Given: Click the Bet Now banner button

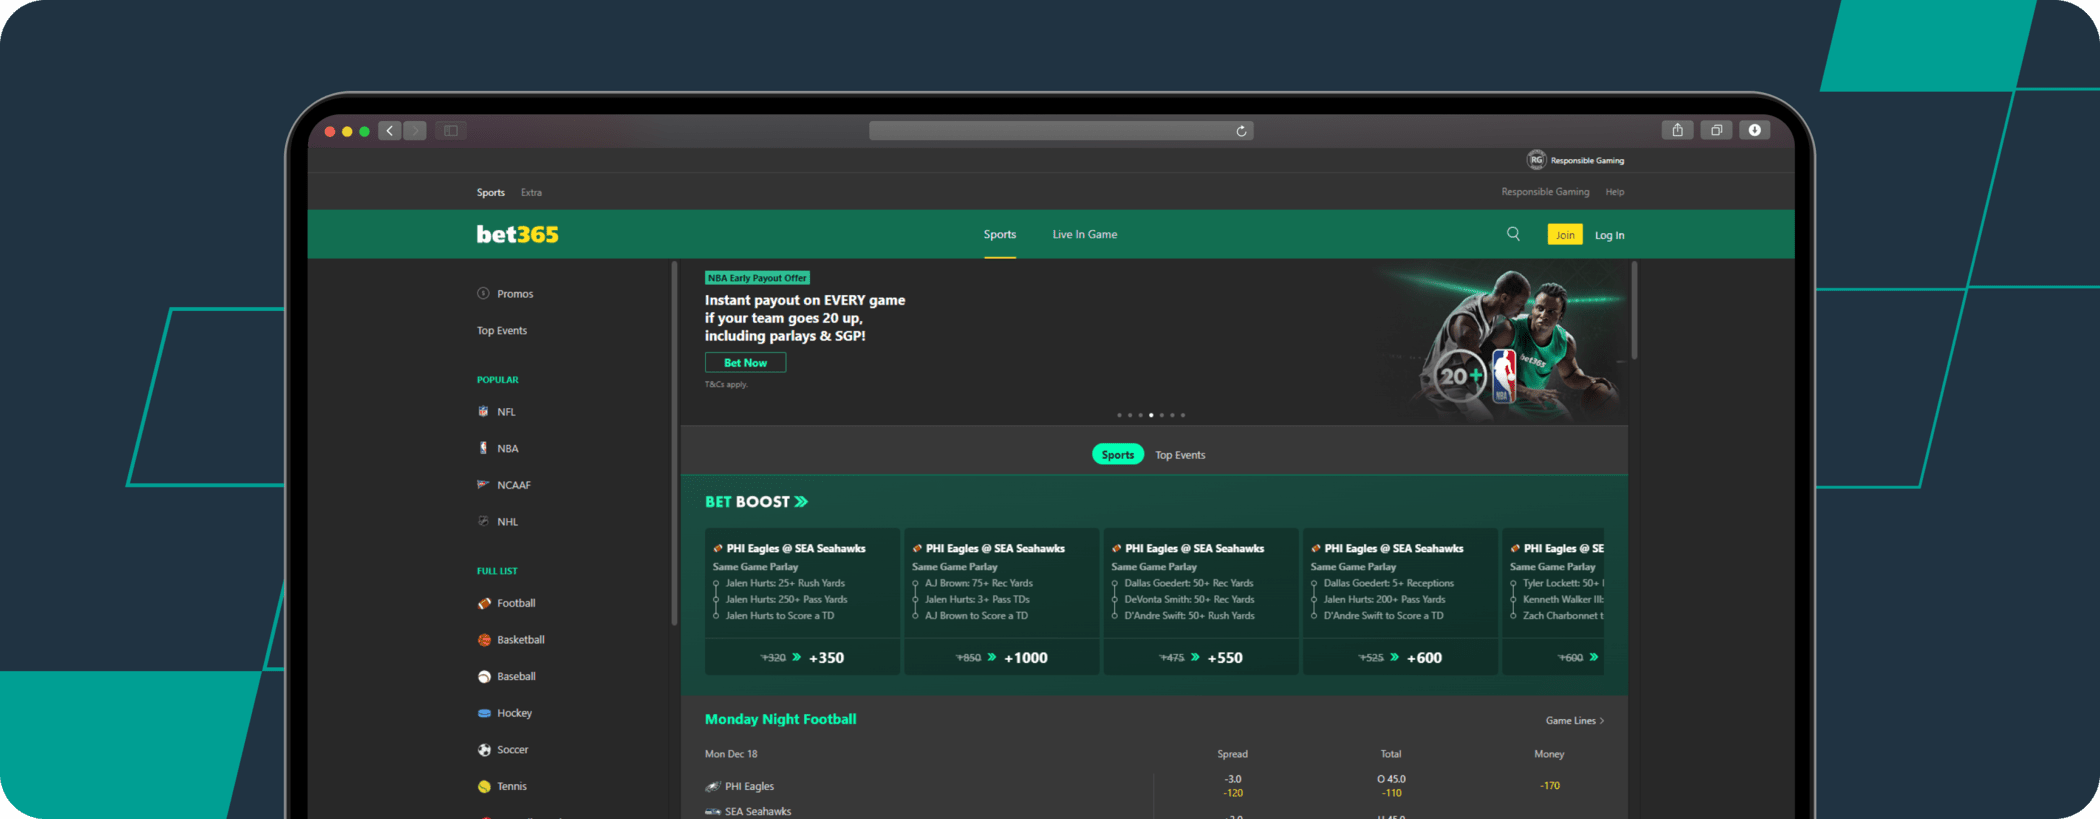Looking at the screenshot, I should (x=745, y=363).
